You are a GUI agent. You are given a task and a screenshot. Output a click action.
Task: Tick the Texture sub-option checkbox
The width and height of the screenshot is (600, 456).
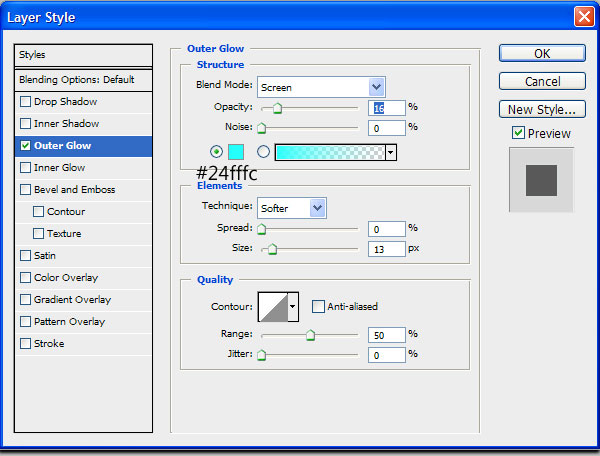point(38,233)
